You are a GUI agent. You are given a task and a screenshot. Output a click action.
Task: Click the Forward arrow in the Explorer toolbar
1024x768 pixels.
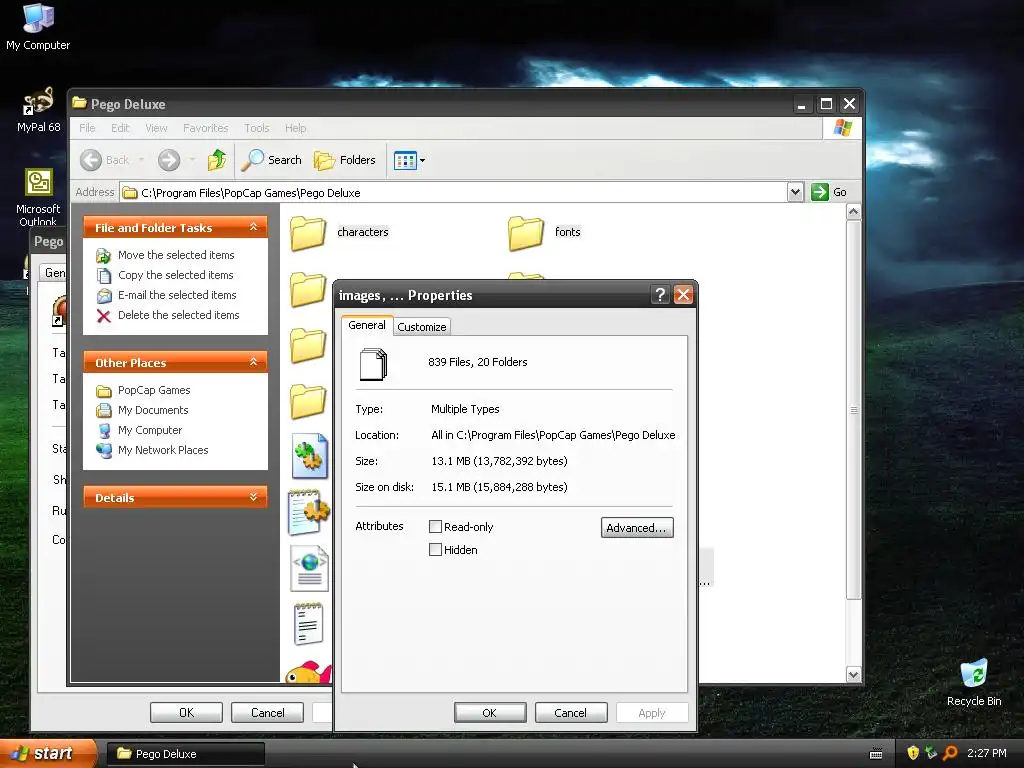168,160
